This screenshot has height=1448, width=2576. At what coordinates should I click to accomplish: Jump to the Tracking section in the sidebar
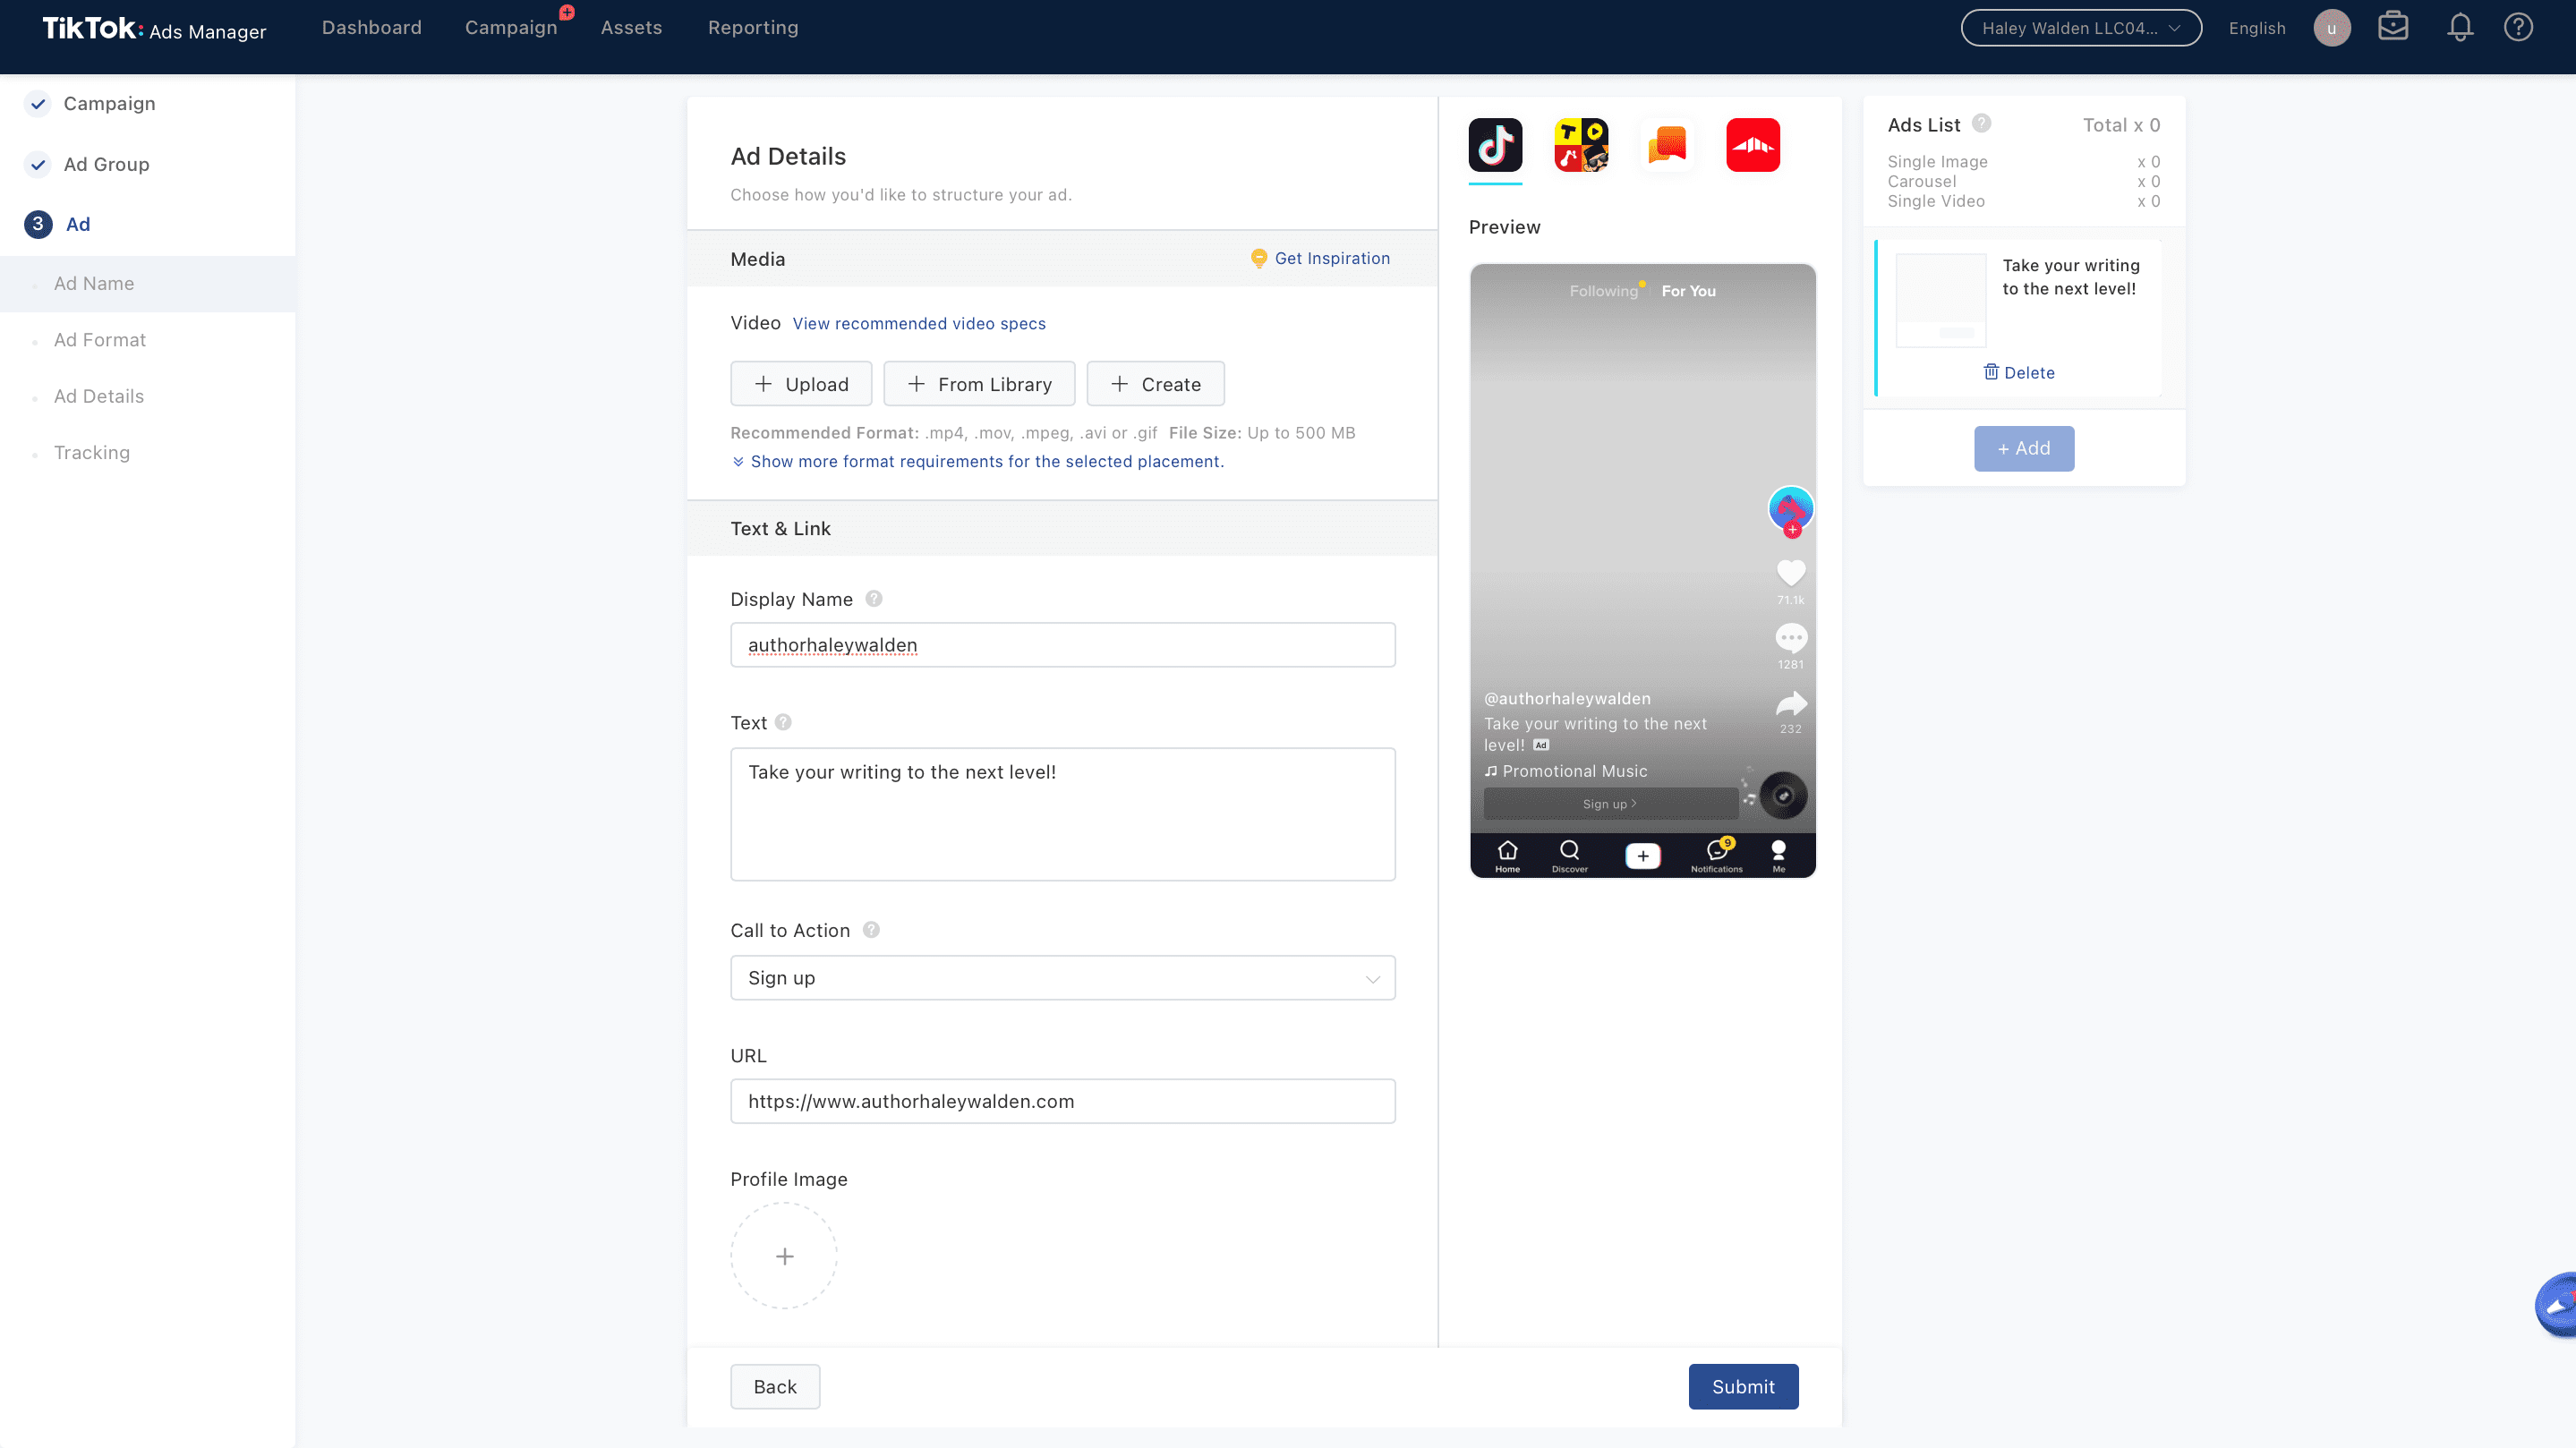(91, 453)
